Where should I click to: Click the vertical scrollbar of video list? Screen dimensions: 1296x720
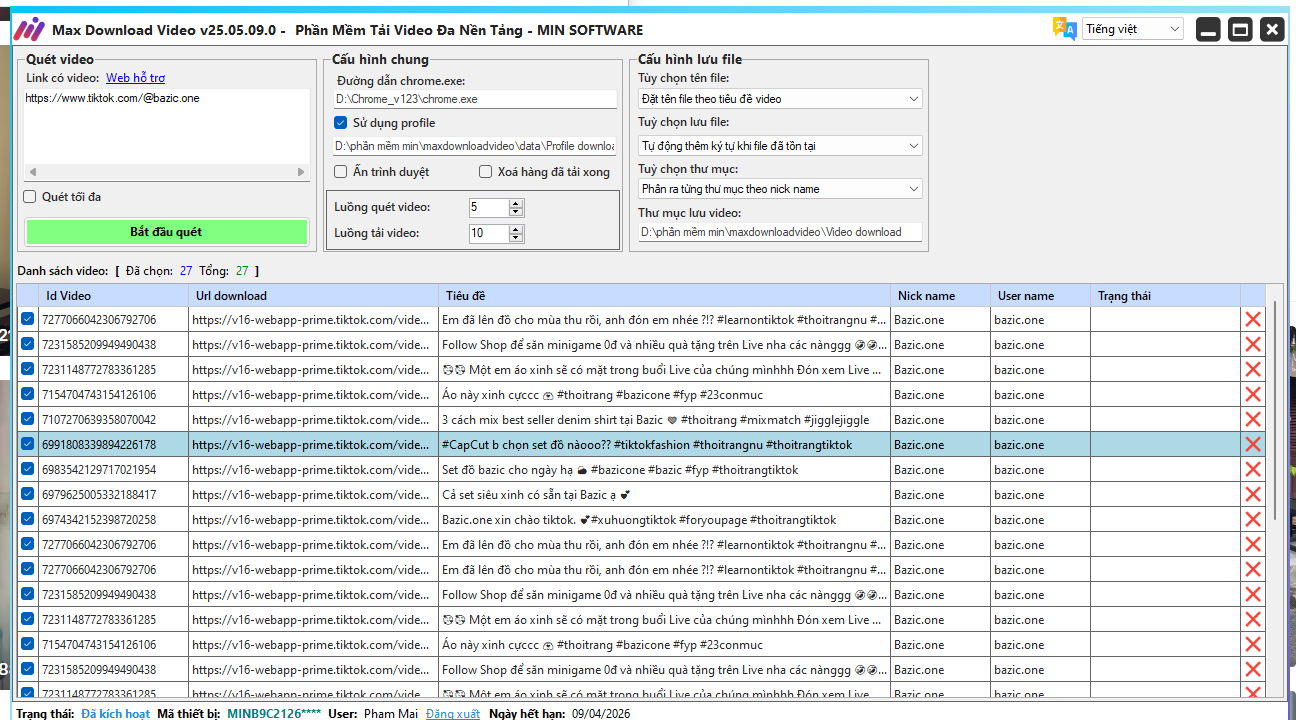[1274, 410]
